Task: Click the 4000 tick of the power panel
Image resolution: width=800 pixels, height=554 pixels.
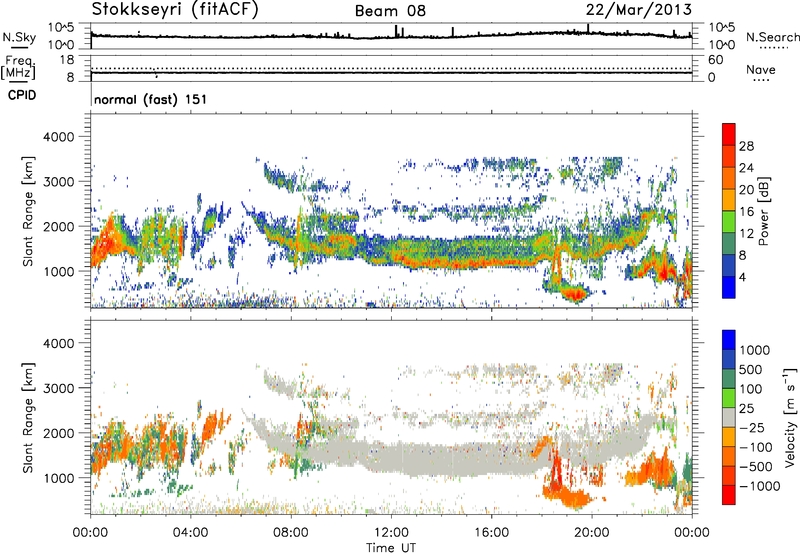Action: [58, 137]
